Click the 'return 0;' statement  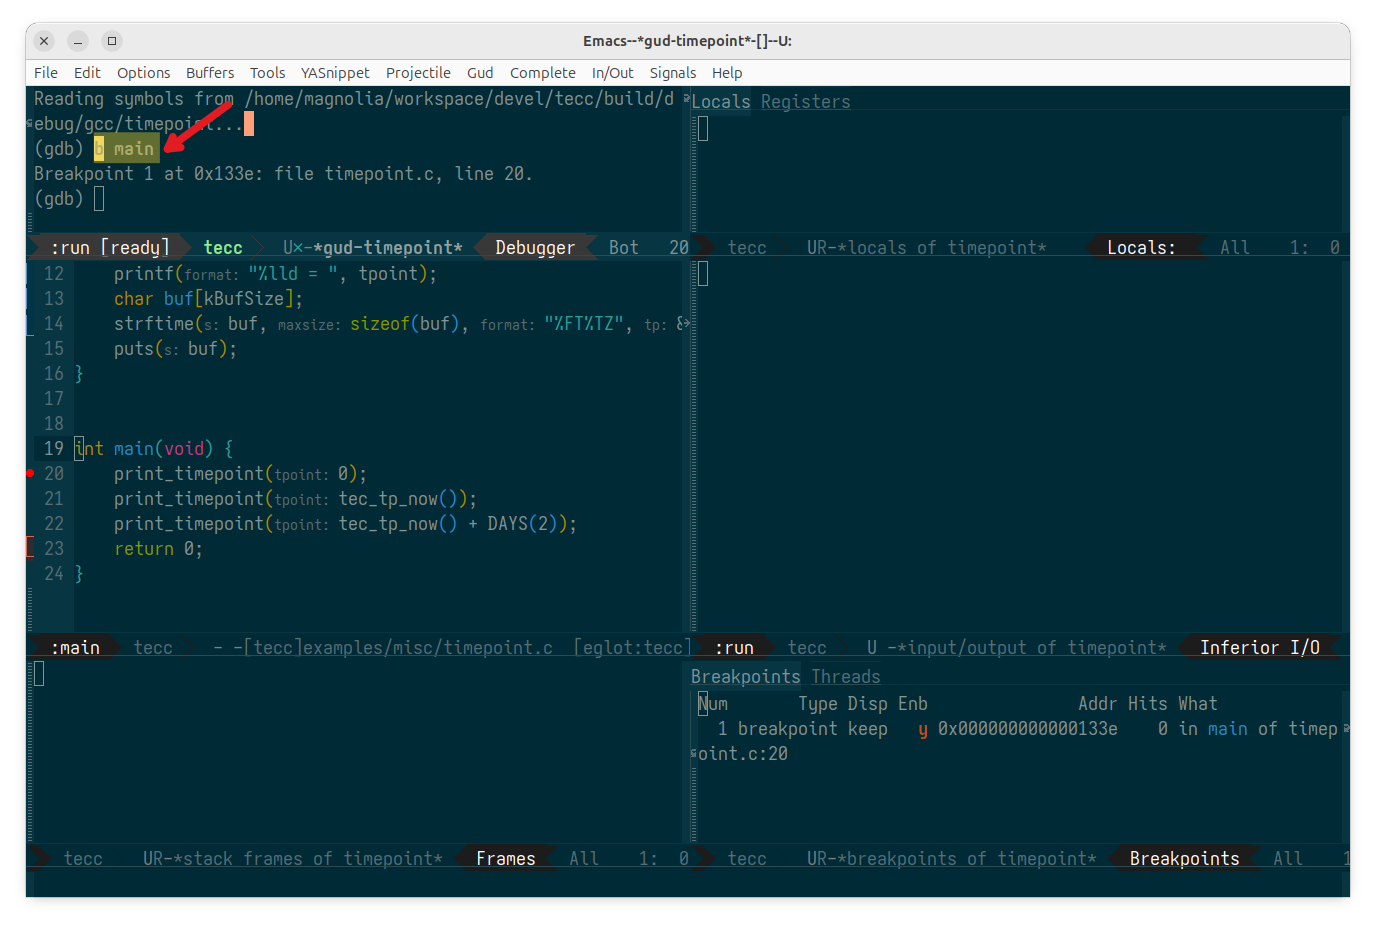tap(158, 549)
